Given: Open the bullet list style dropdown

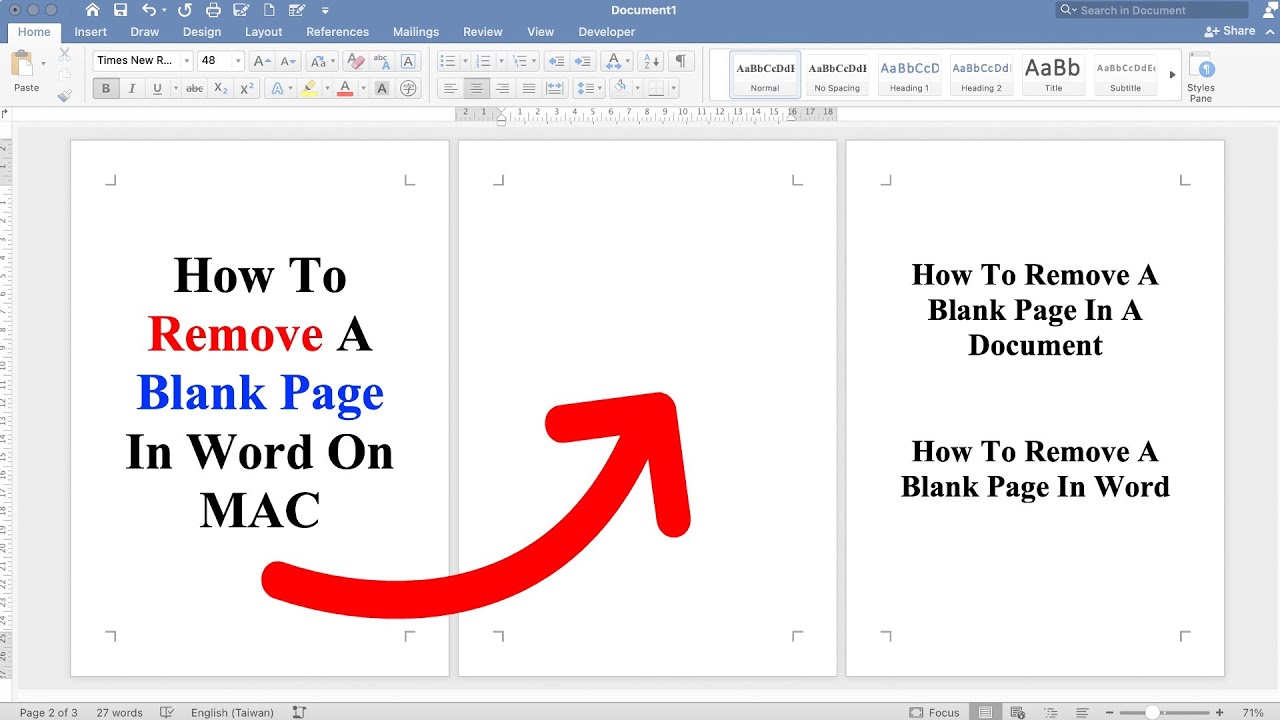Looking at the screenshot, I should 465,61.
